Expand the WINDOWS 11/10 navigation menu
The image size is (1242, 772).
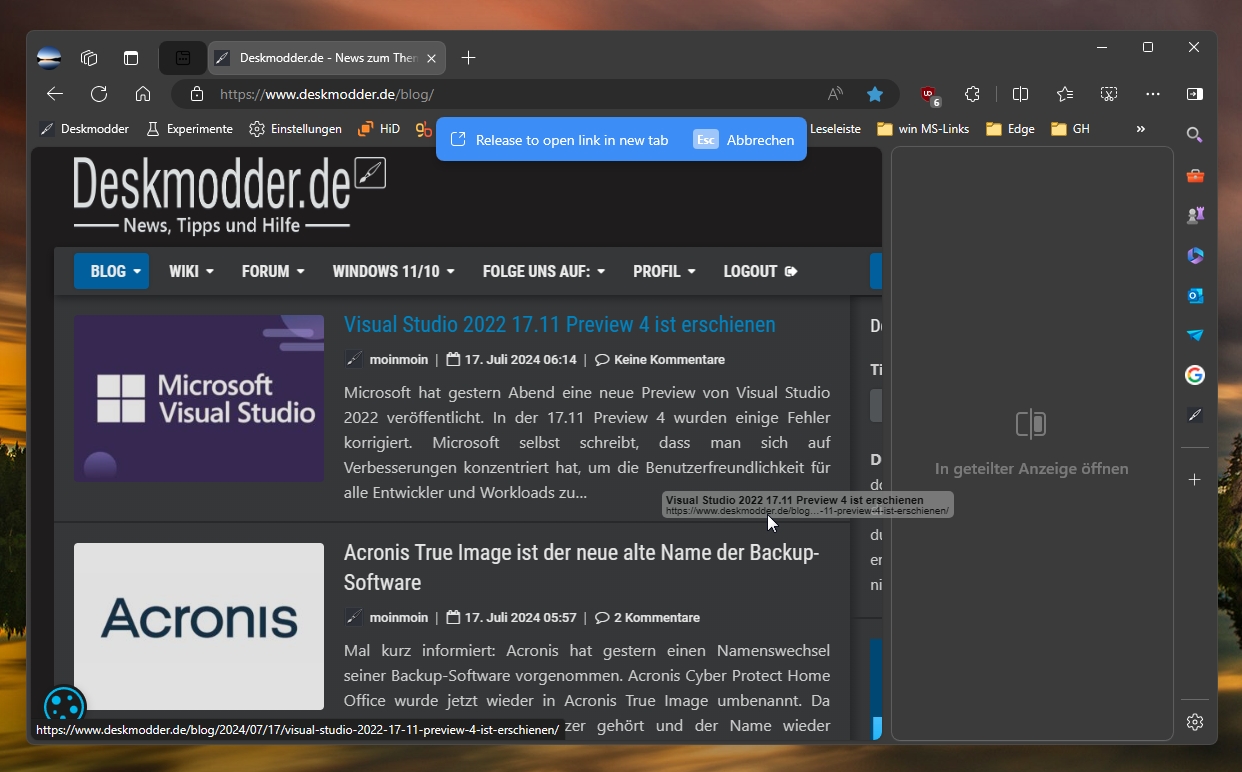pos(394,271)
